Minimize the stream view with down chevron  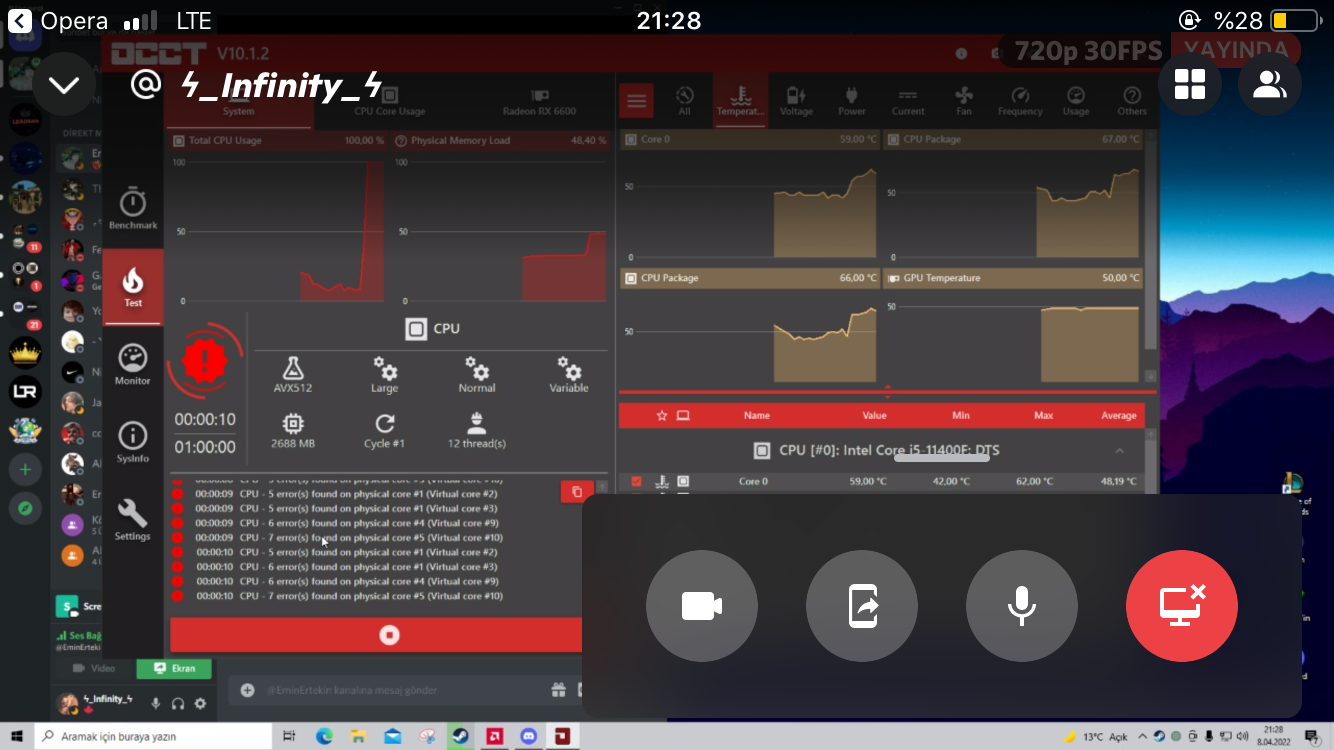point(64,86)
